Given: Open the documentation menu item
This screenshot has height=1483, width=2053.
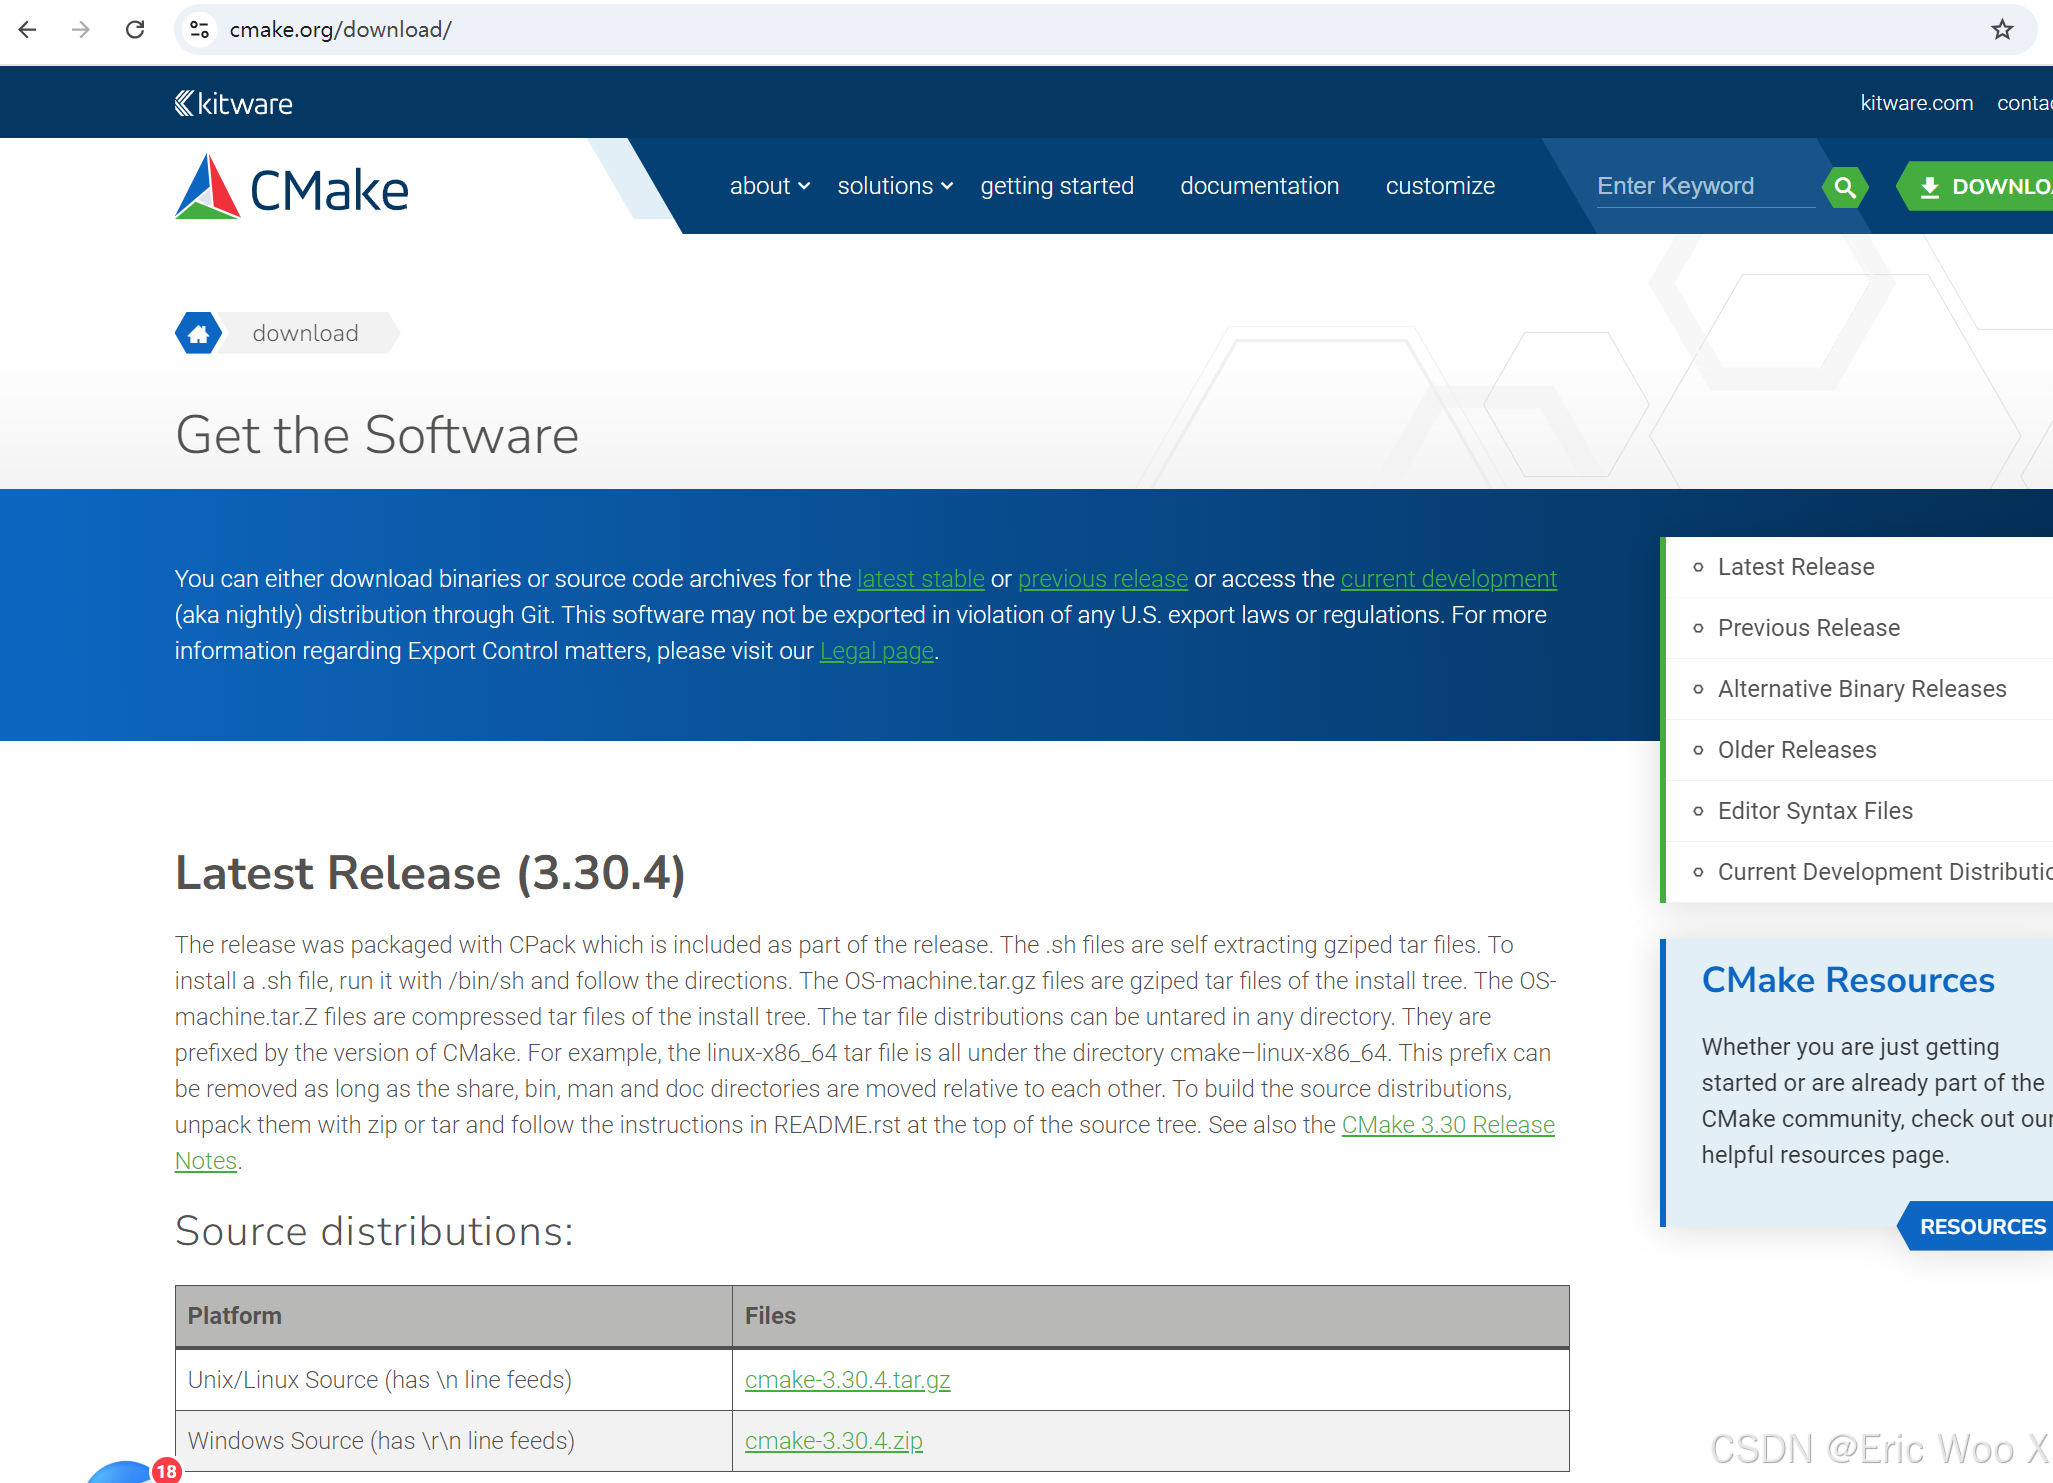Looking at the screenshot, I should point(1259,186).
